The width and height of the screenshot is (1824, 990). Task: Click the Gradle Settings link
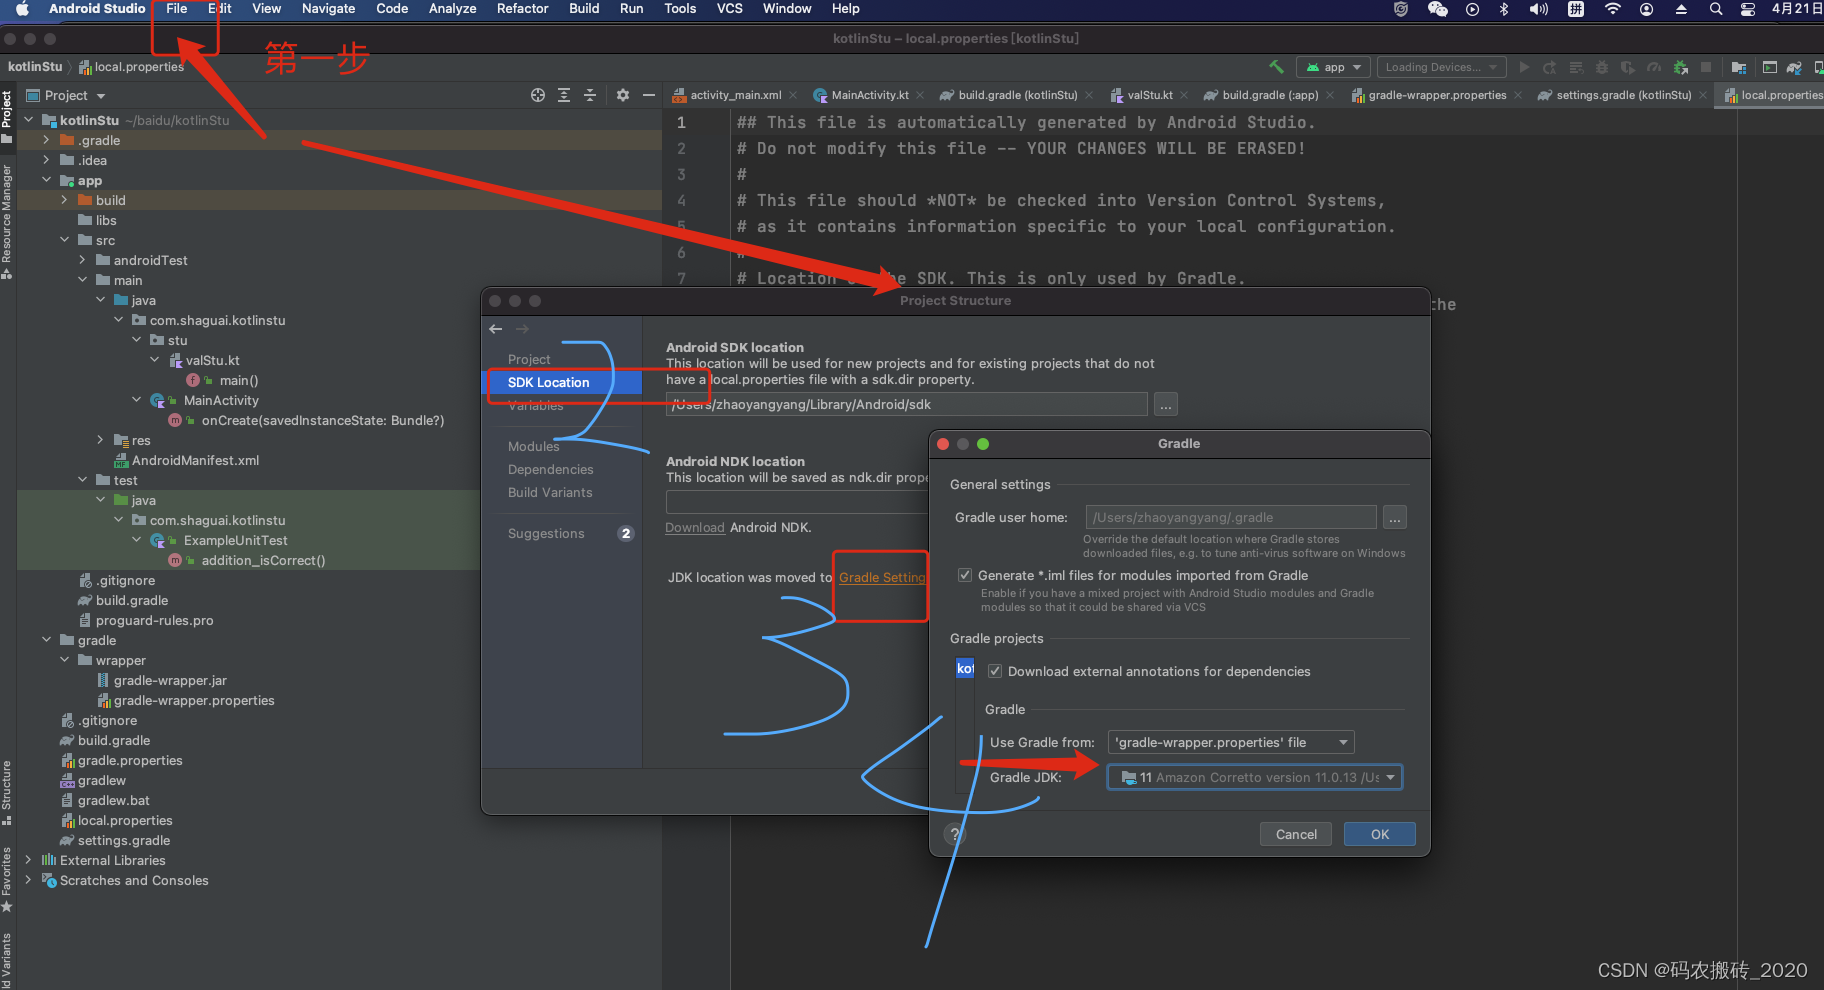(882, 577)
